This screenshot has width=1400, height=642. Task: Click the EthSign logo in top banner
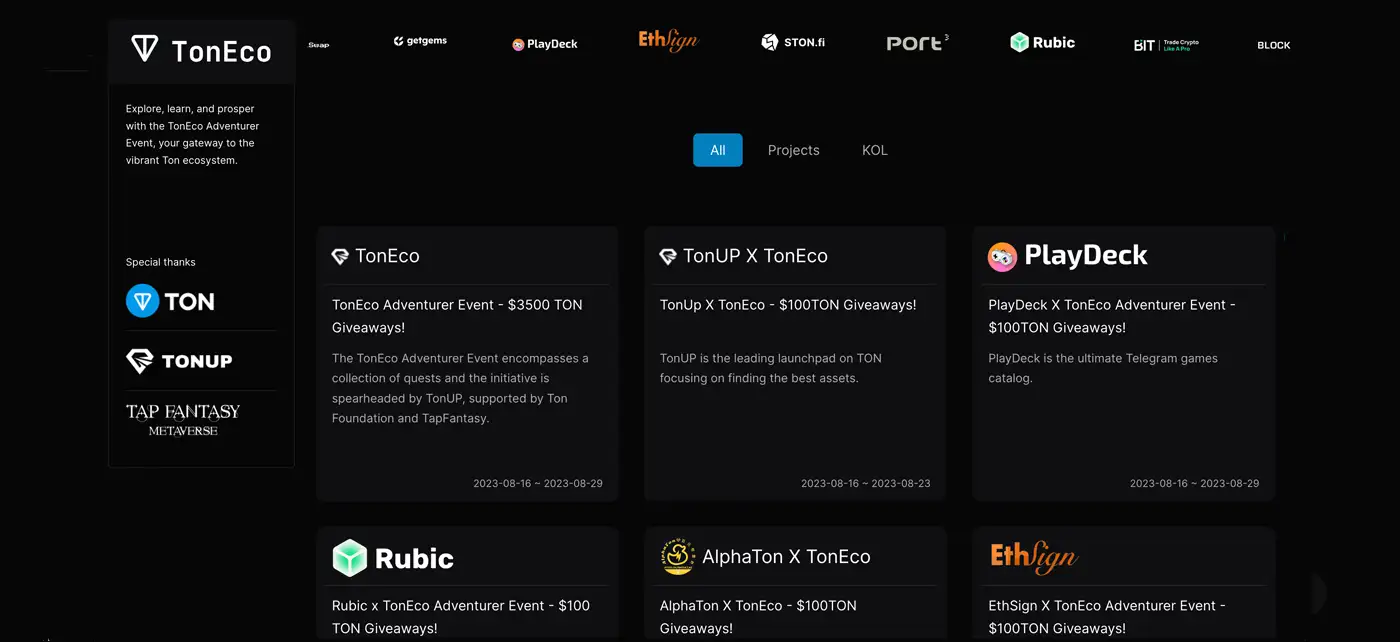coord(668,40)
